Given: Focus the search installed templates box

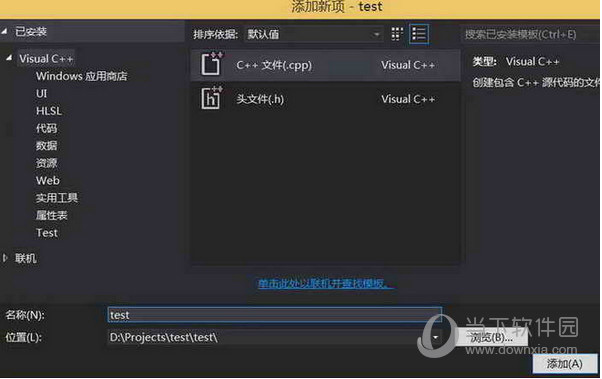Looking at the screenshot, I should (x=531, y=34).
